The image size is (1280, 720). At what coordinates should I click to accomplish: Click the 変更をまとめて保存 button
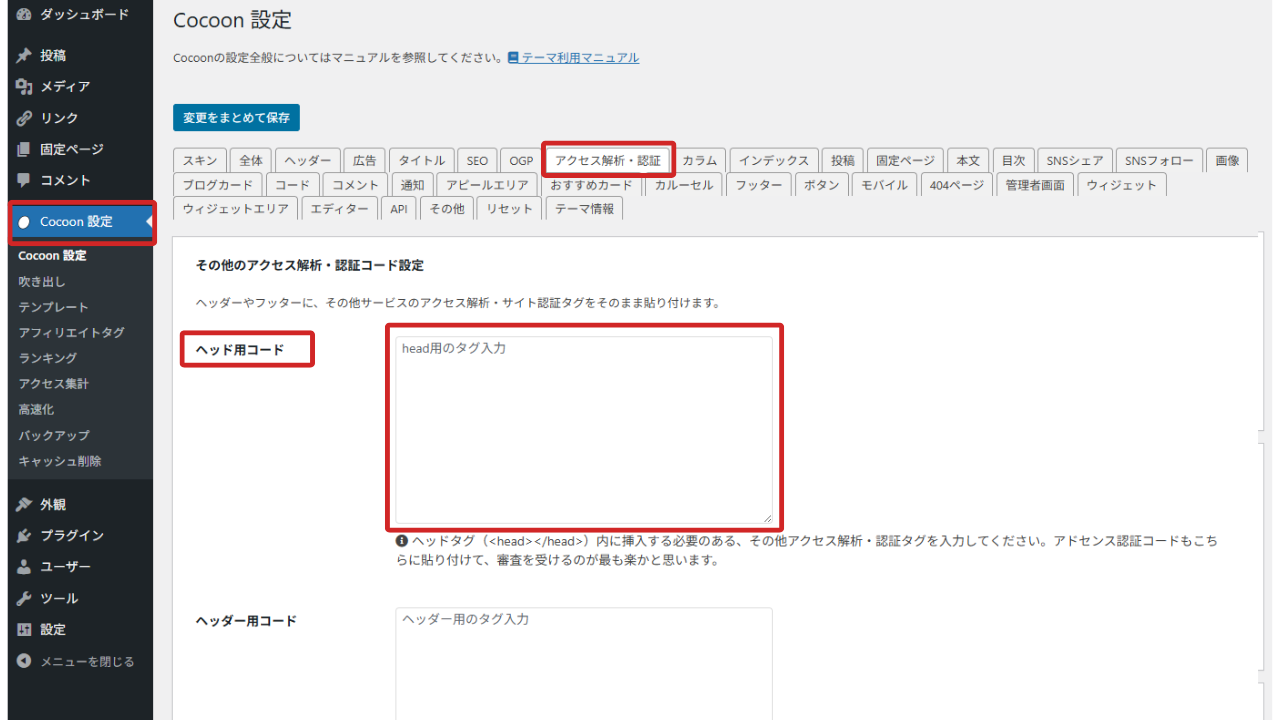[x=236, y=118]
